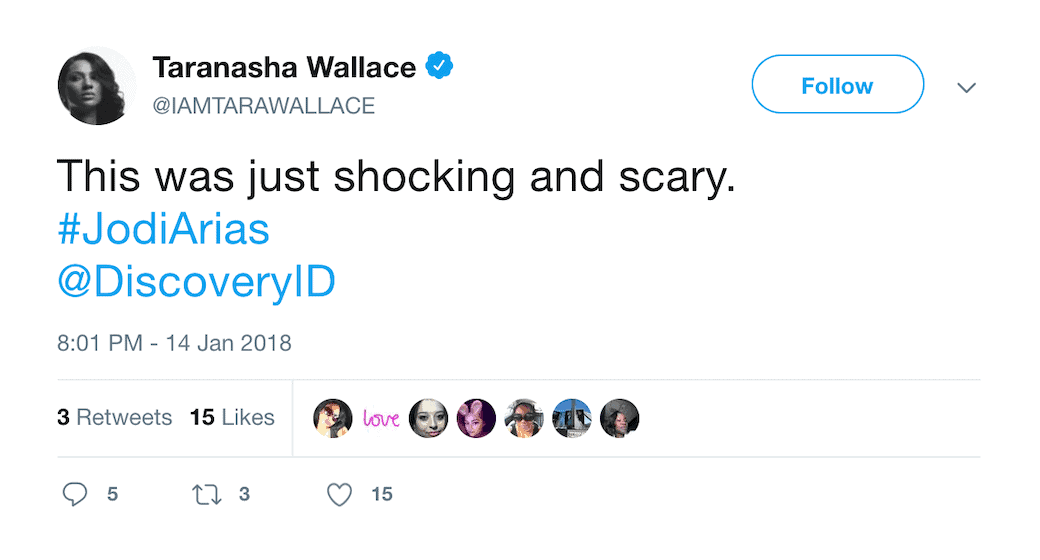Visit the @DiscoveryID mention
The image size is (1040, 560).
(196, 283)
